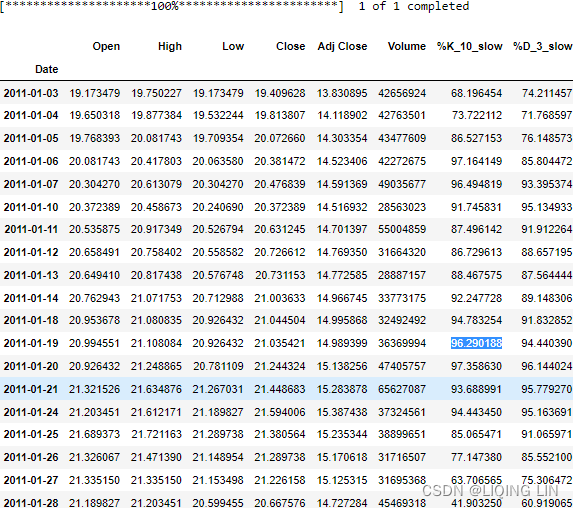Image resolution: width=573 pixels, height=508 pixels.
Task: Click High value 20.917349
Action: [x=156, y=230]
